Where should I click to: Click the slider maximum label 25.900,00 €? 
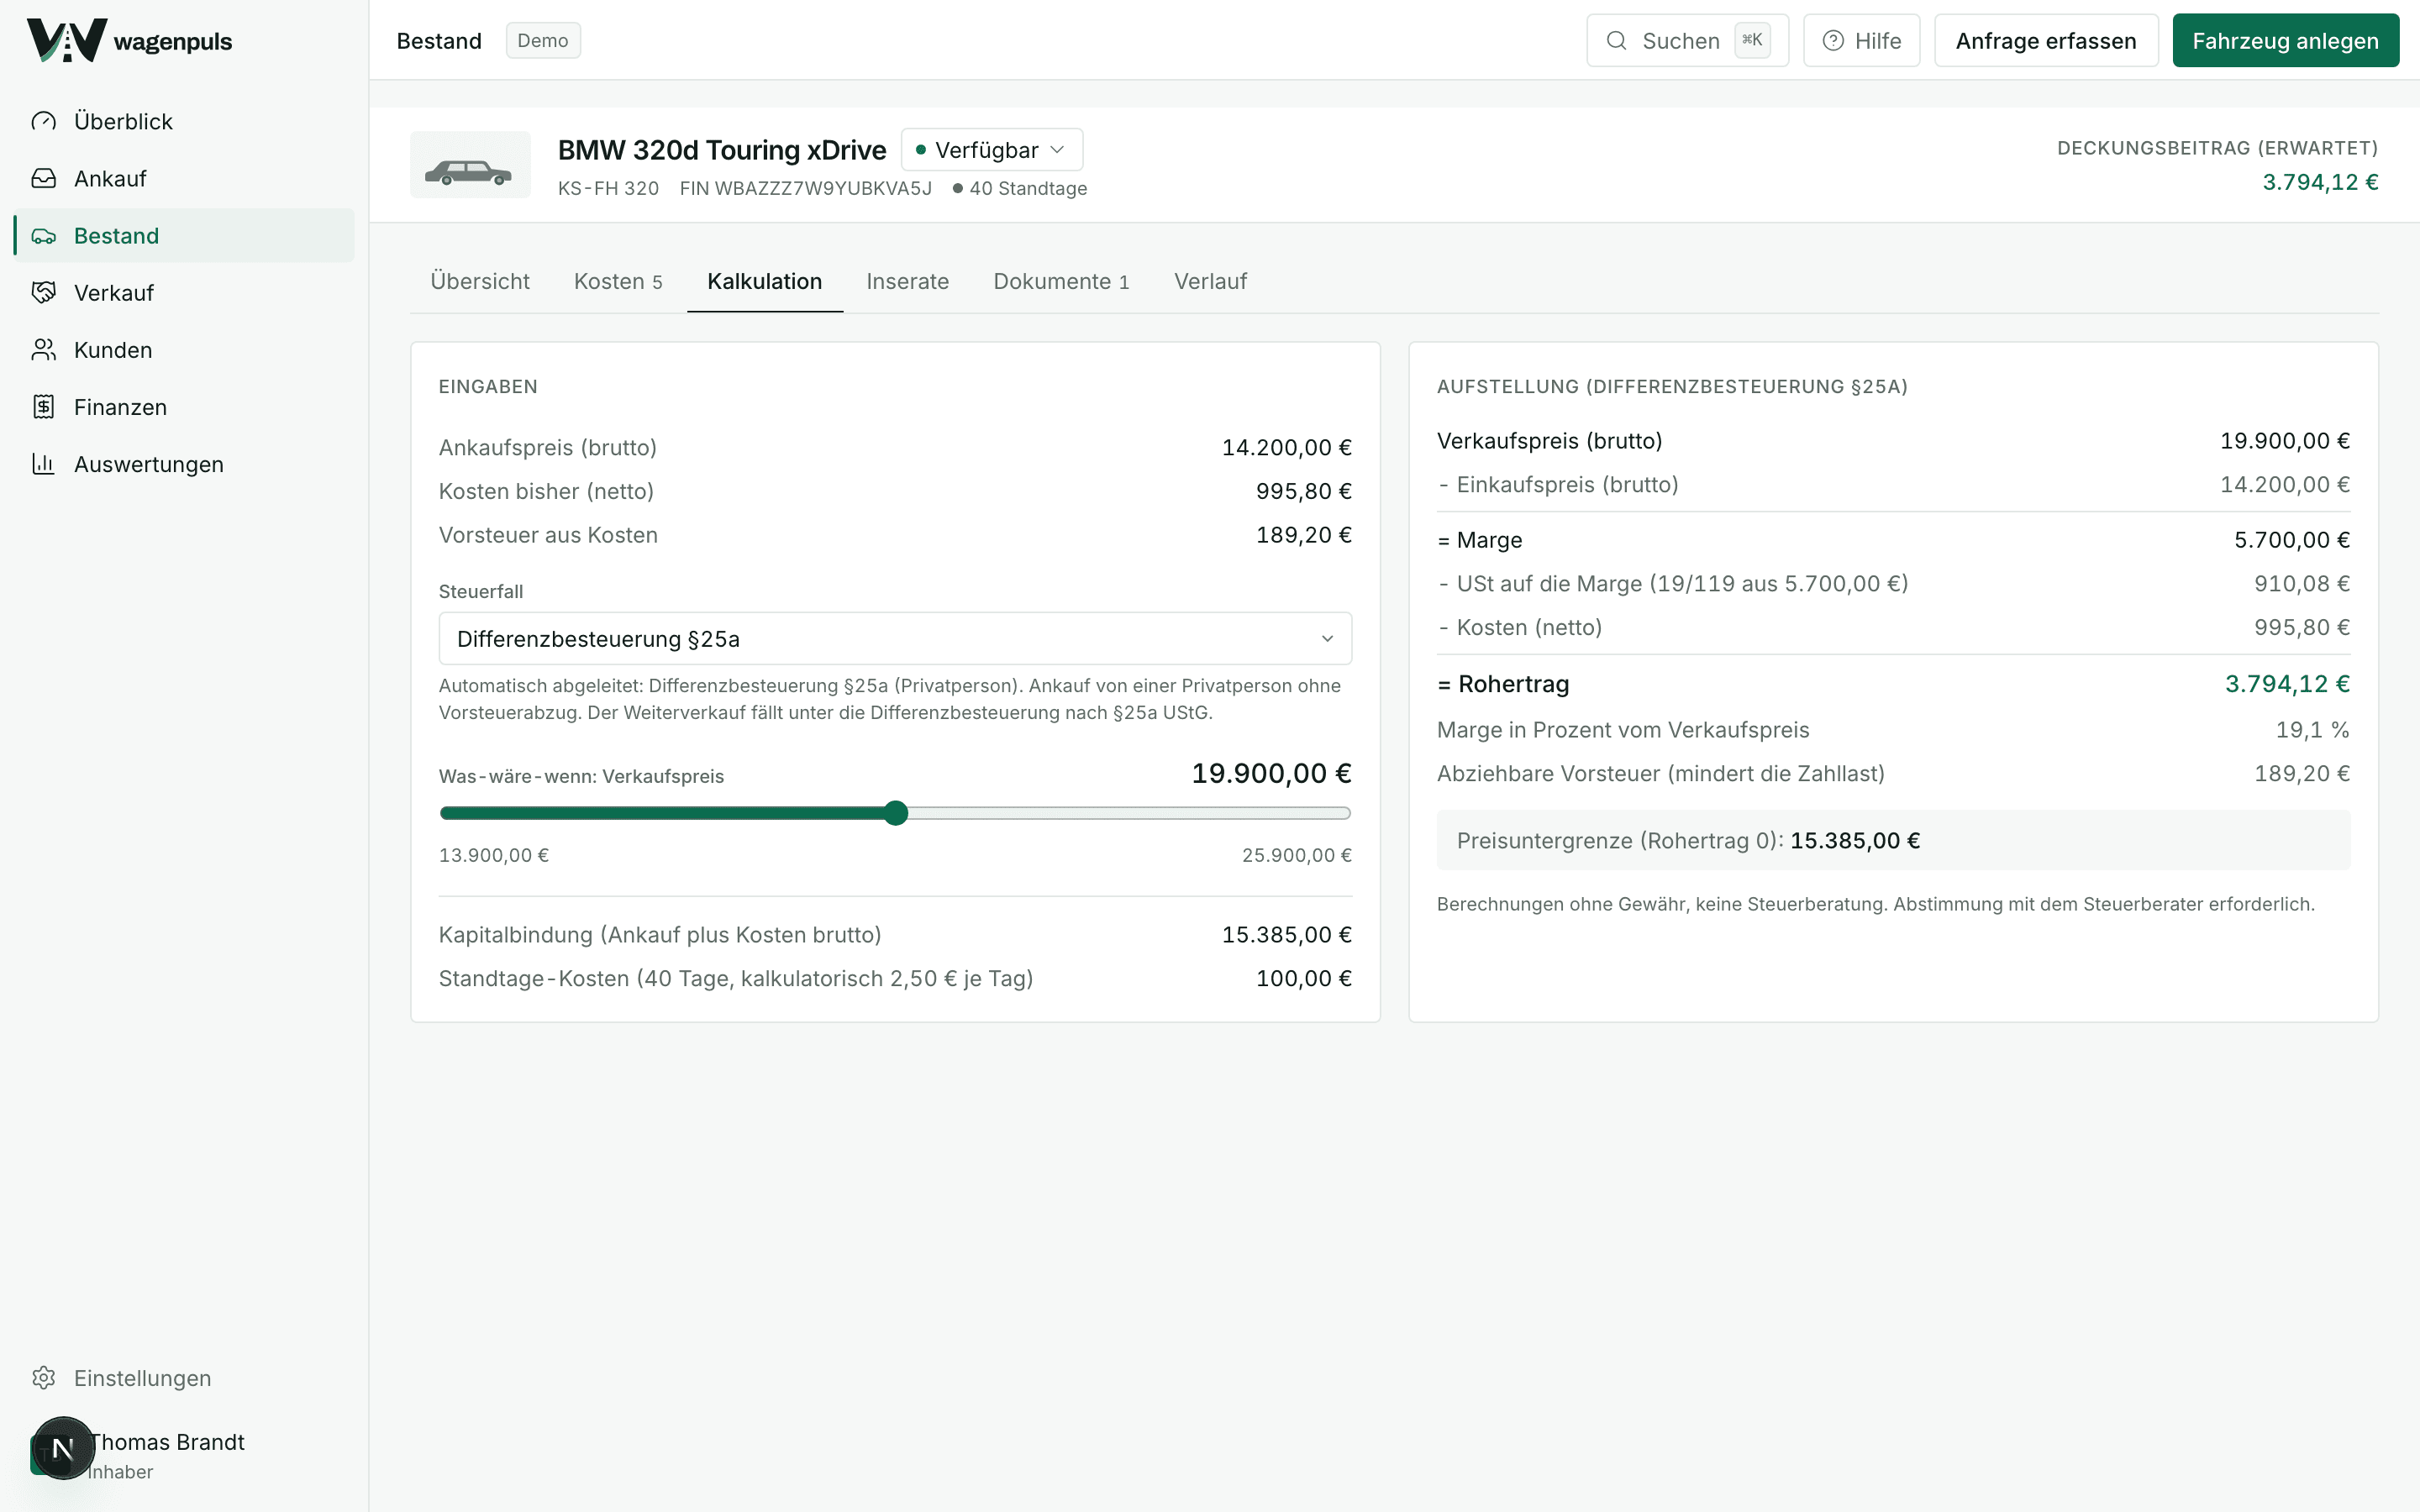click(x=1296, y=855)
